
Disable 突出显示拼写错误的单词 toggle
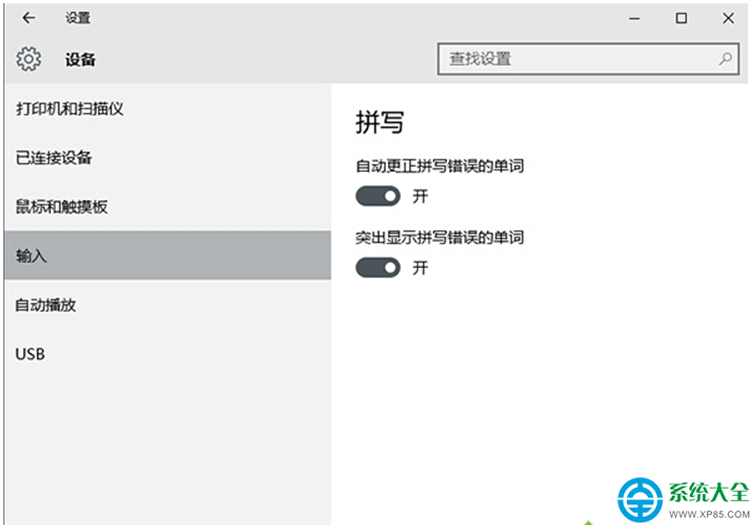click(x=378, y=268)
